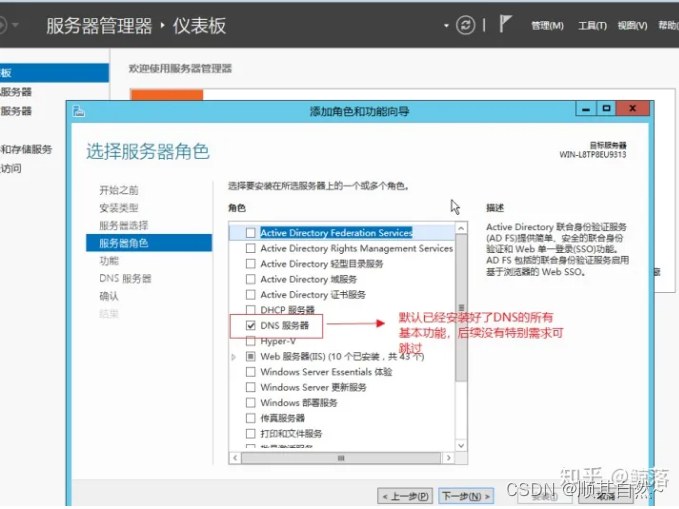Click target server name WIN-L8TP8EU9313
Viewport: 679px width, 509px height.
pyautogui.click(x=592, y=155)
